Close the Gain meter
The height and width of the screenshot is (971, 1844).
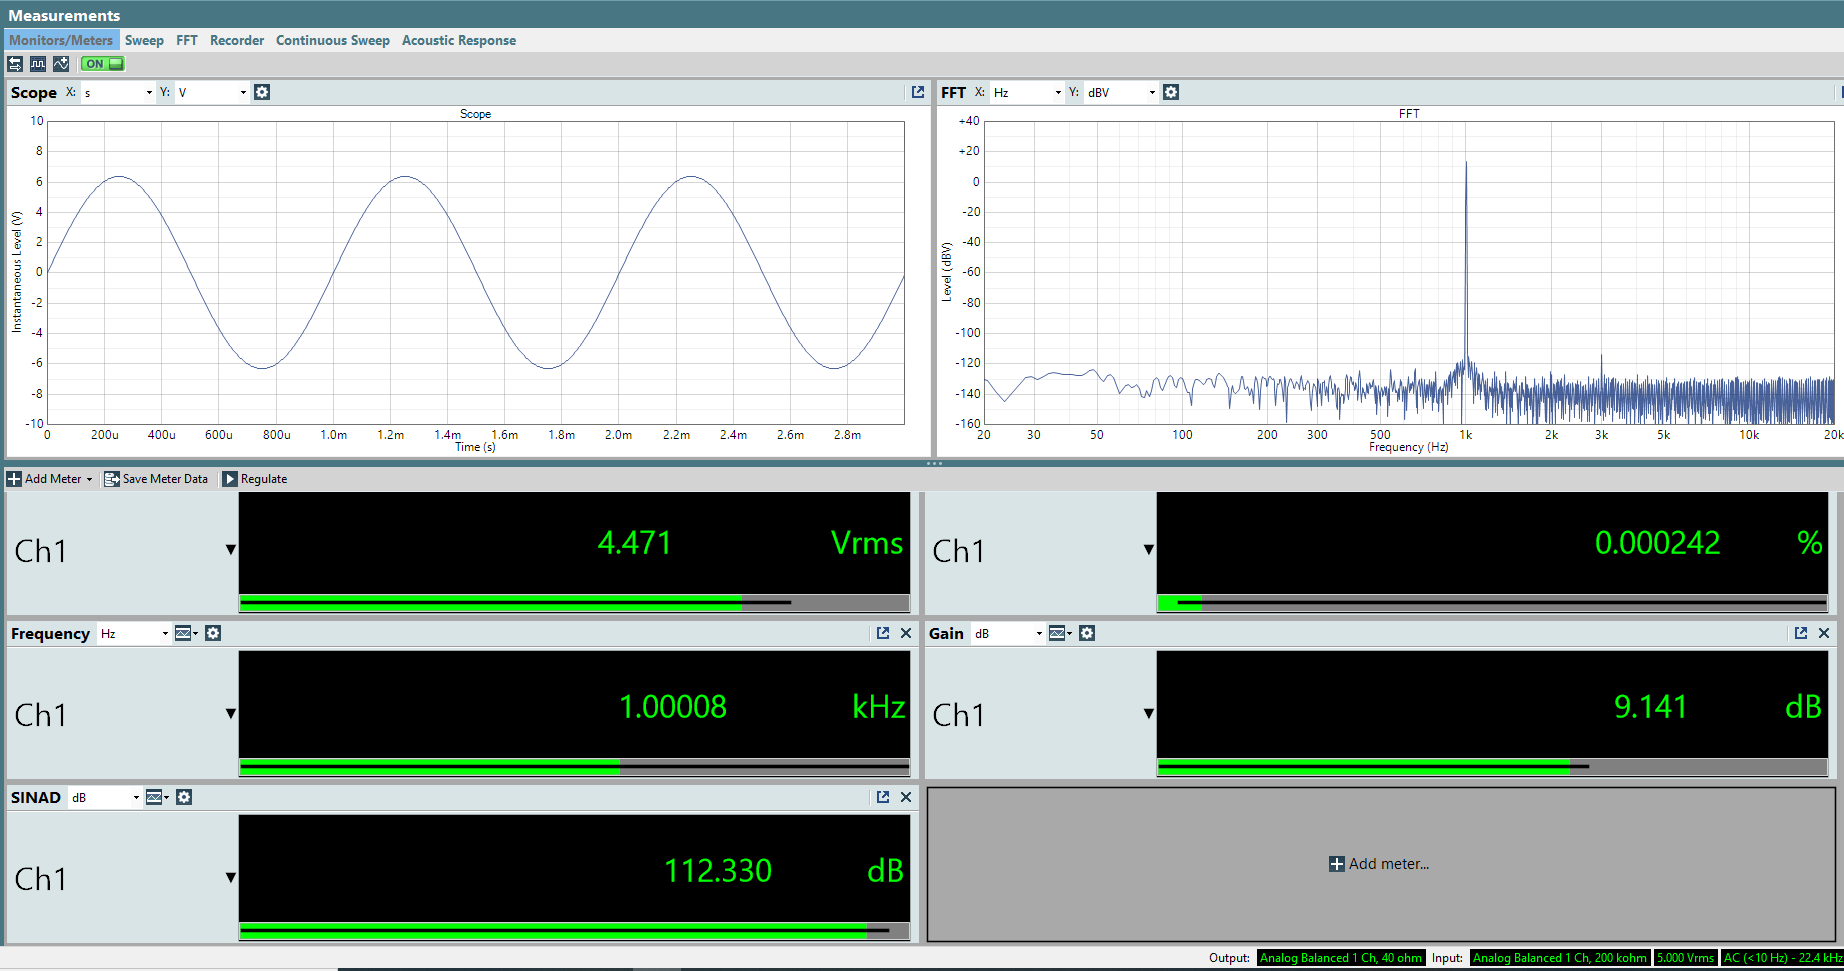[1824, 633]
